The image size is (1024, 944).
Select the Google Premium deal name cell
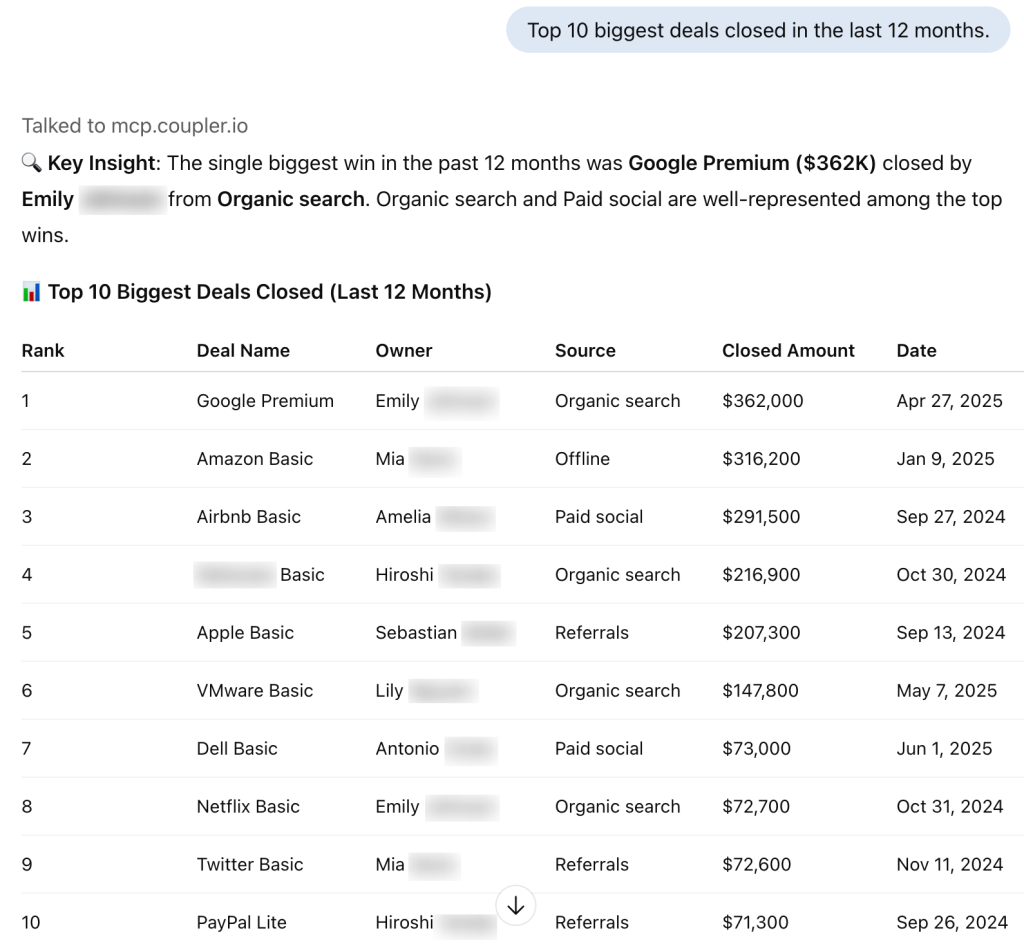coord(265,401)
